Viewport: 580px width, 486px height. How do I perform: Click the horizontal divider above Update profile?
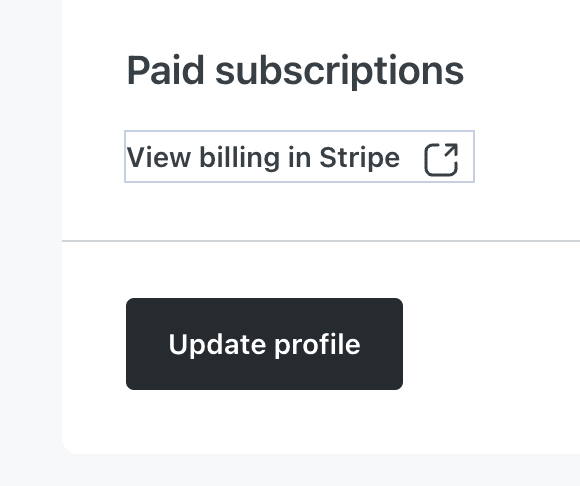[x=321, y=241]
